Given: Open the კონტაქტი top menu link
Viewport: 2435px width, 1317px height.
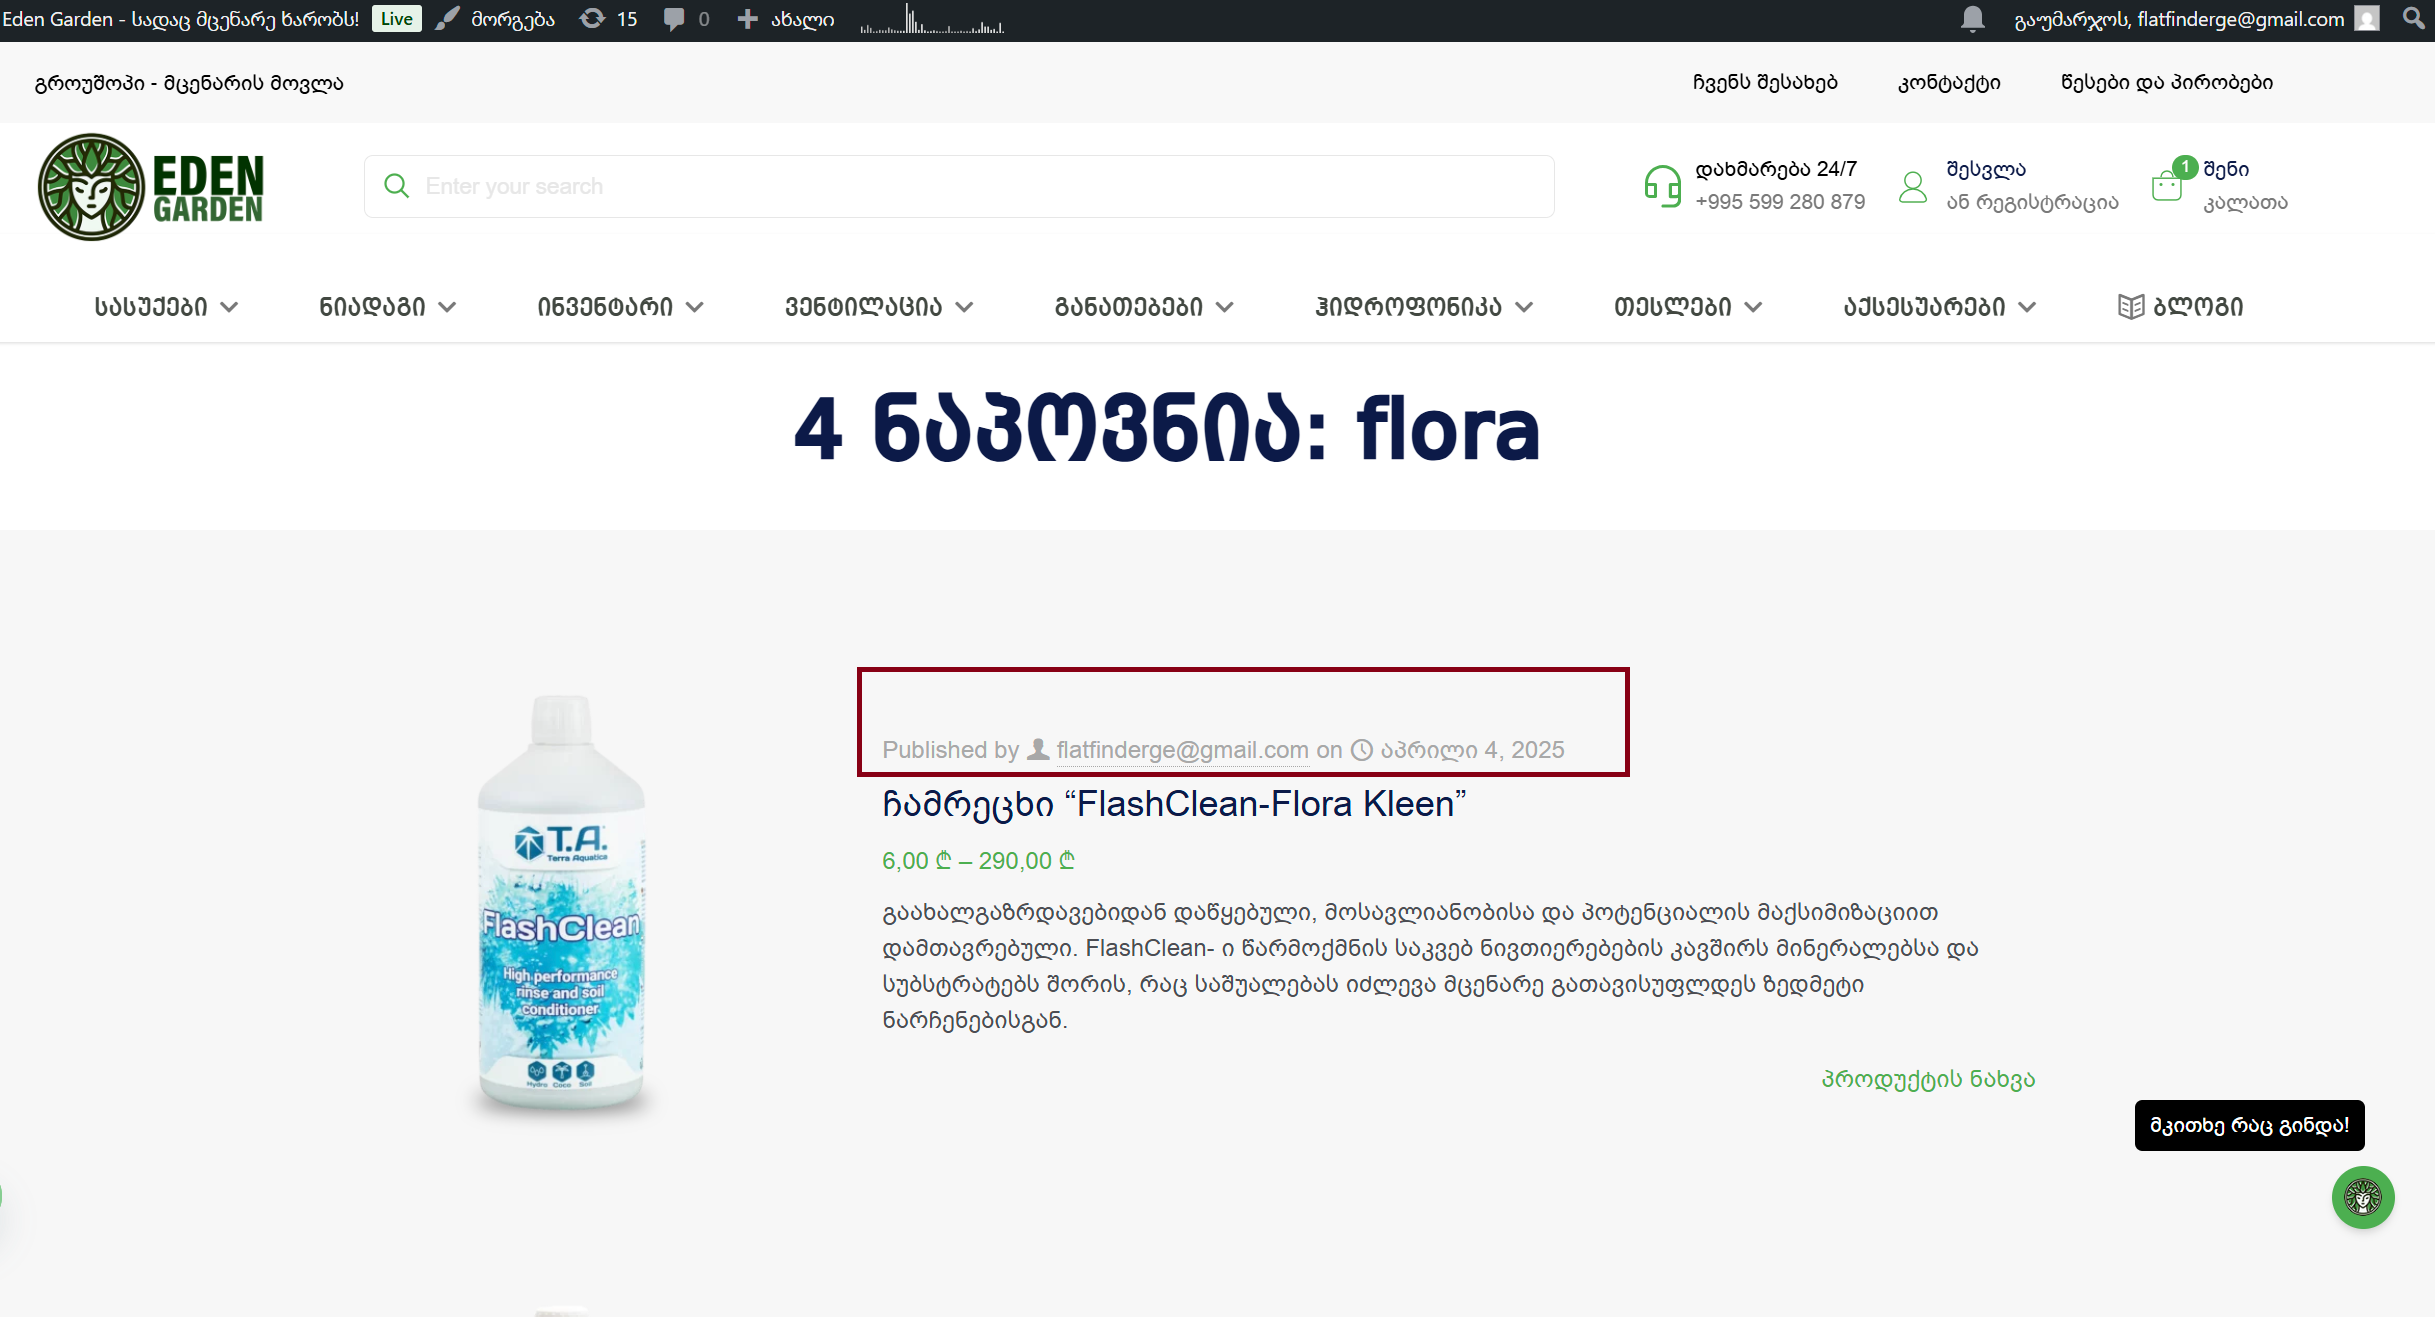Looking at the screenshot, I should 1948,83.
